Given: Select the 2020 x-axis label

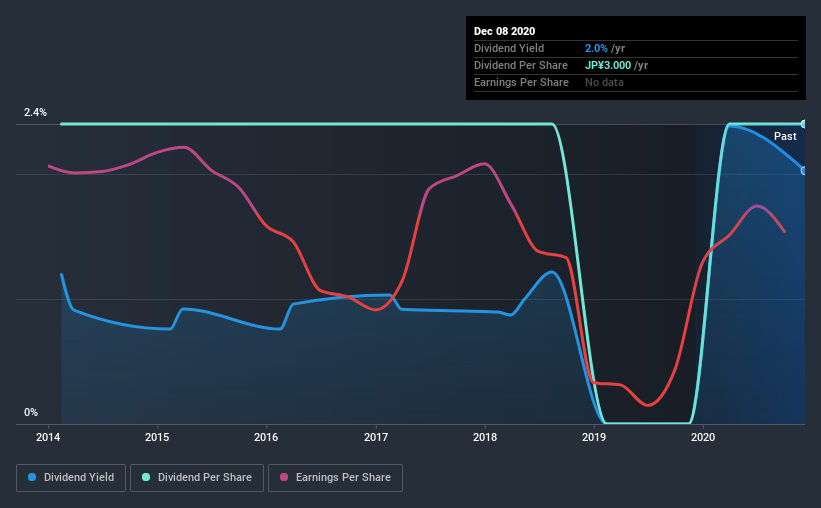Looking at the screenshot, I should click(x=703, y=437).
